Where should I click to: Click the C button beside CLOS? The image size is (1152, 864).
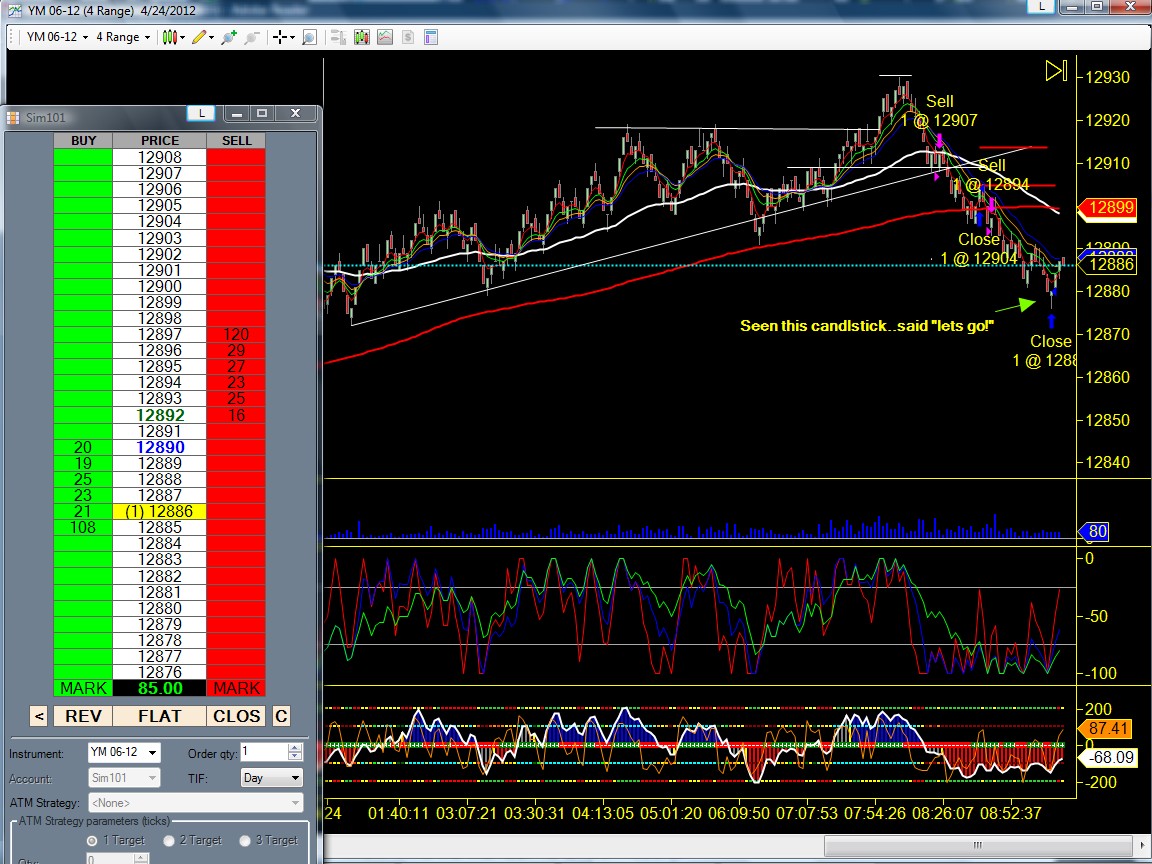tap(281, 716)
